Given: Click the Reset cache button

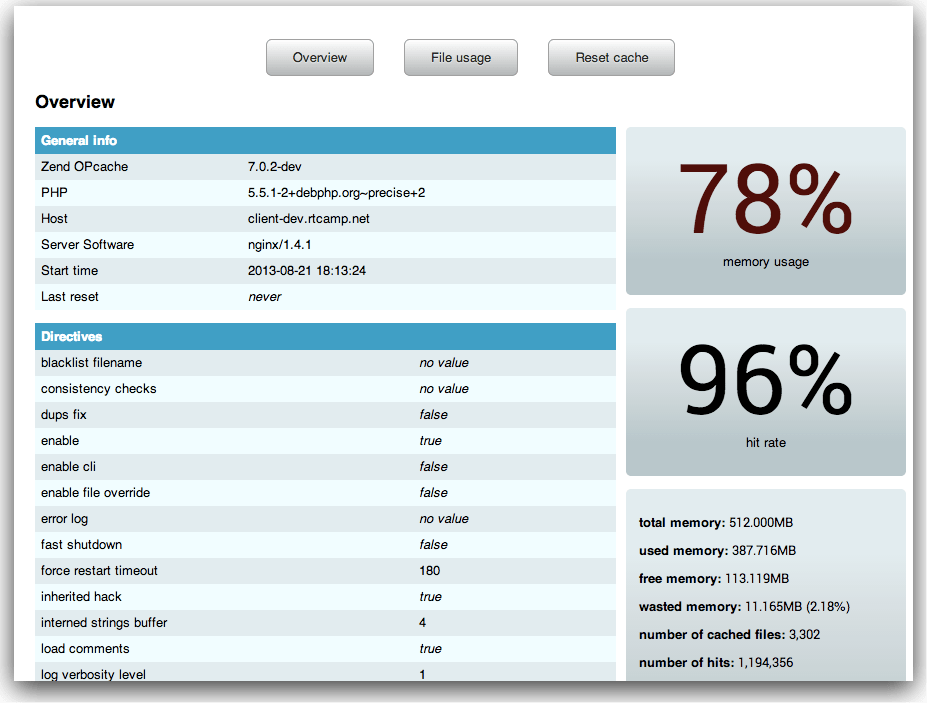Looking at the screenshot, I should [x=611, y=57].
